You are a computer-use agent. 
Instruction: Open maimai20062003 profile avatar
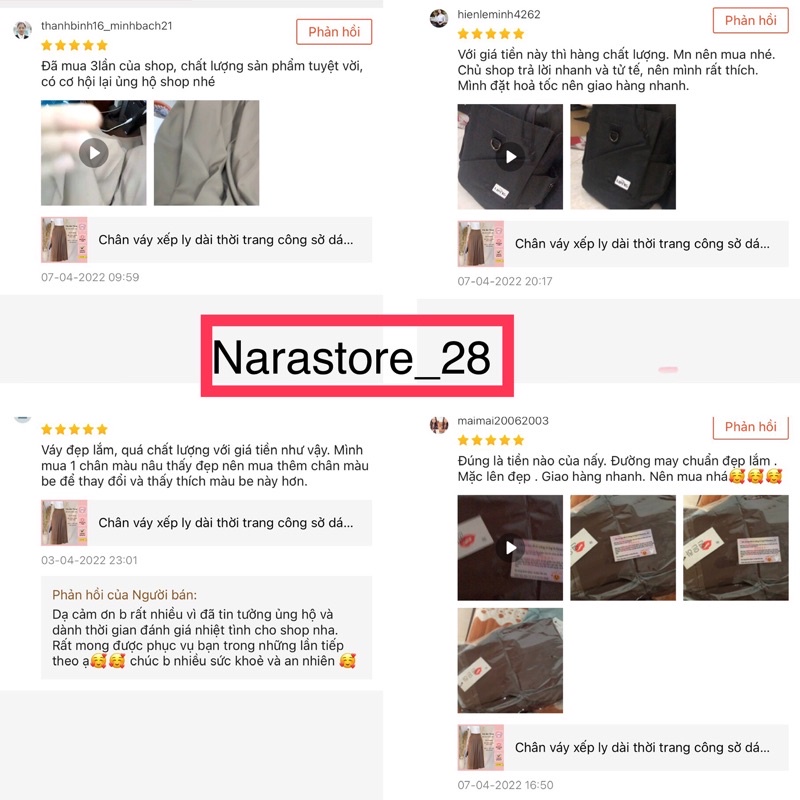[439, 424]
